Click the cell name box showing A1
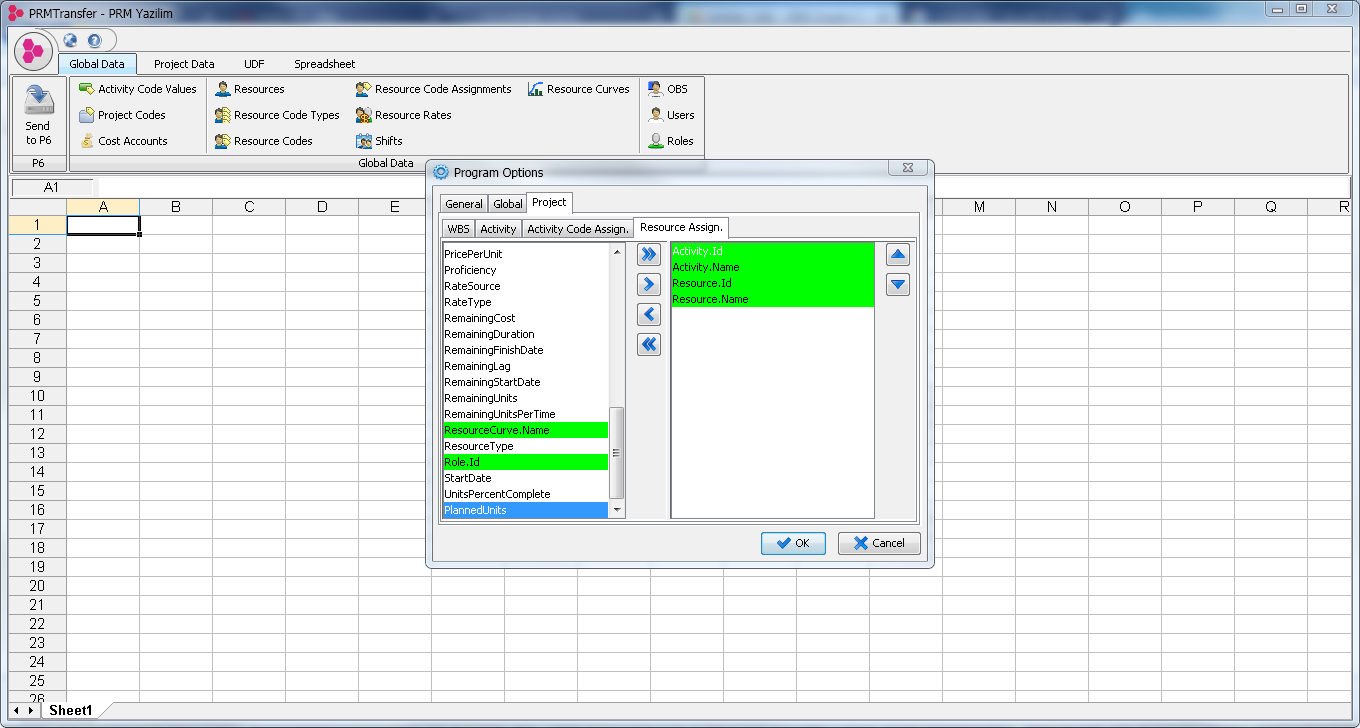 click(52, 187)
